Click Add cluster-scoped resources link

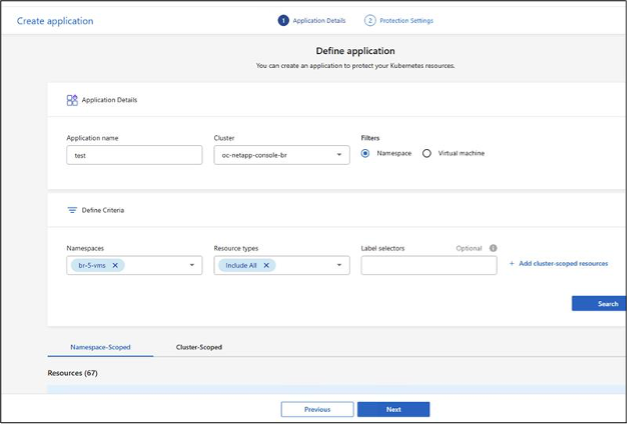click(559, 263)
